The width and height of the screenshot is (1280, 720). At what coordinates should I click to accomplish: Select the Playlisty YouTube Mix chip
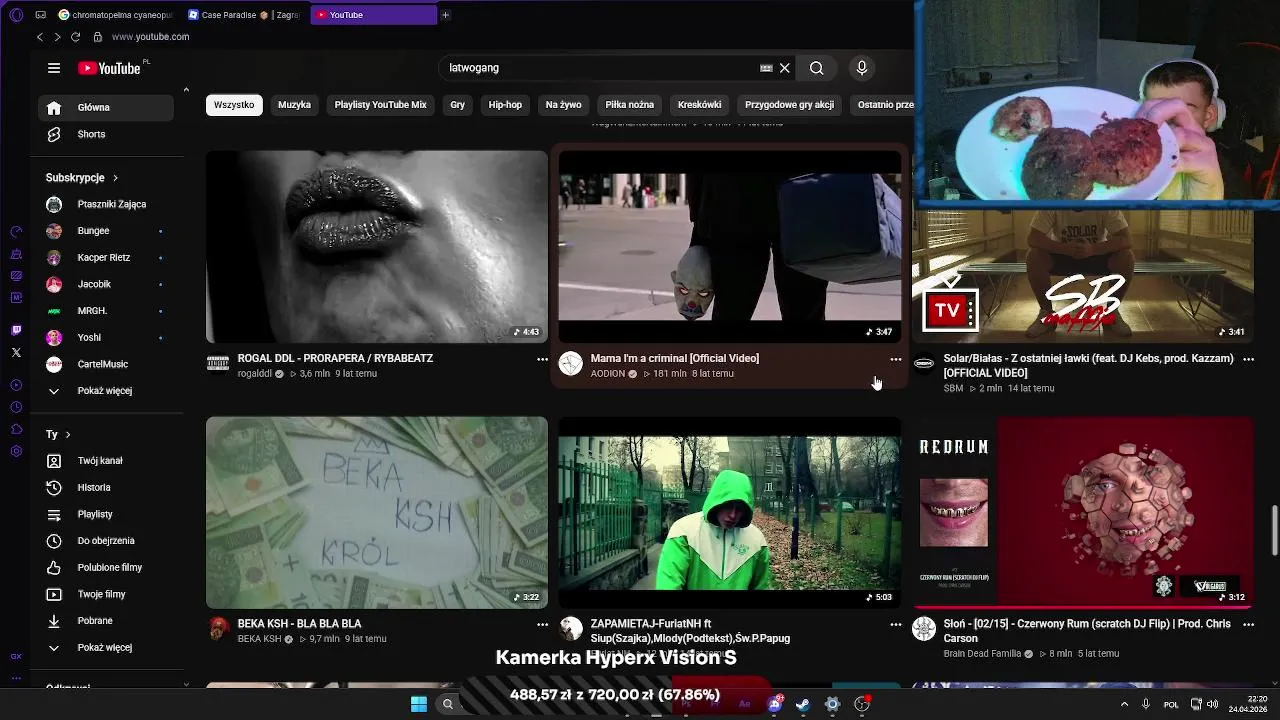click(x=380, y=105)
